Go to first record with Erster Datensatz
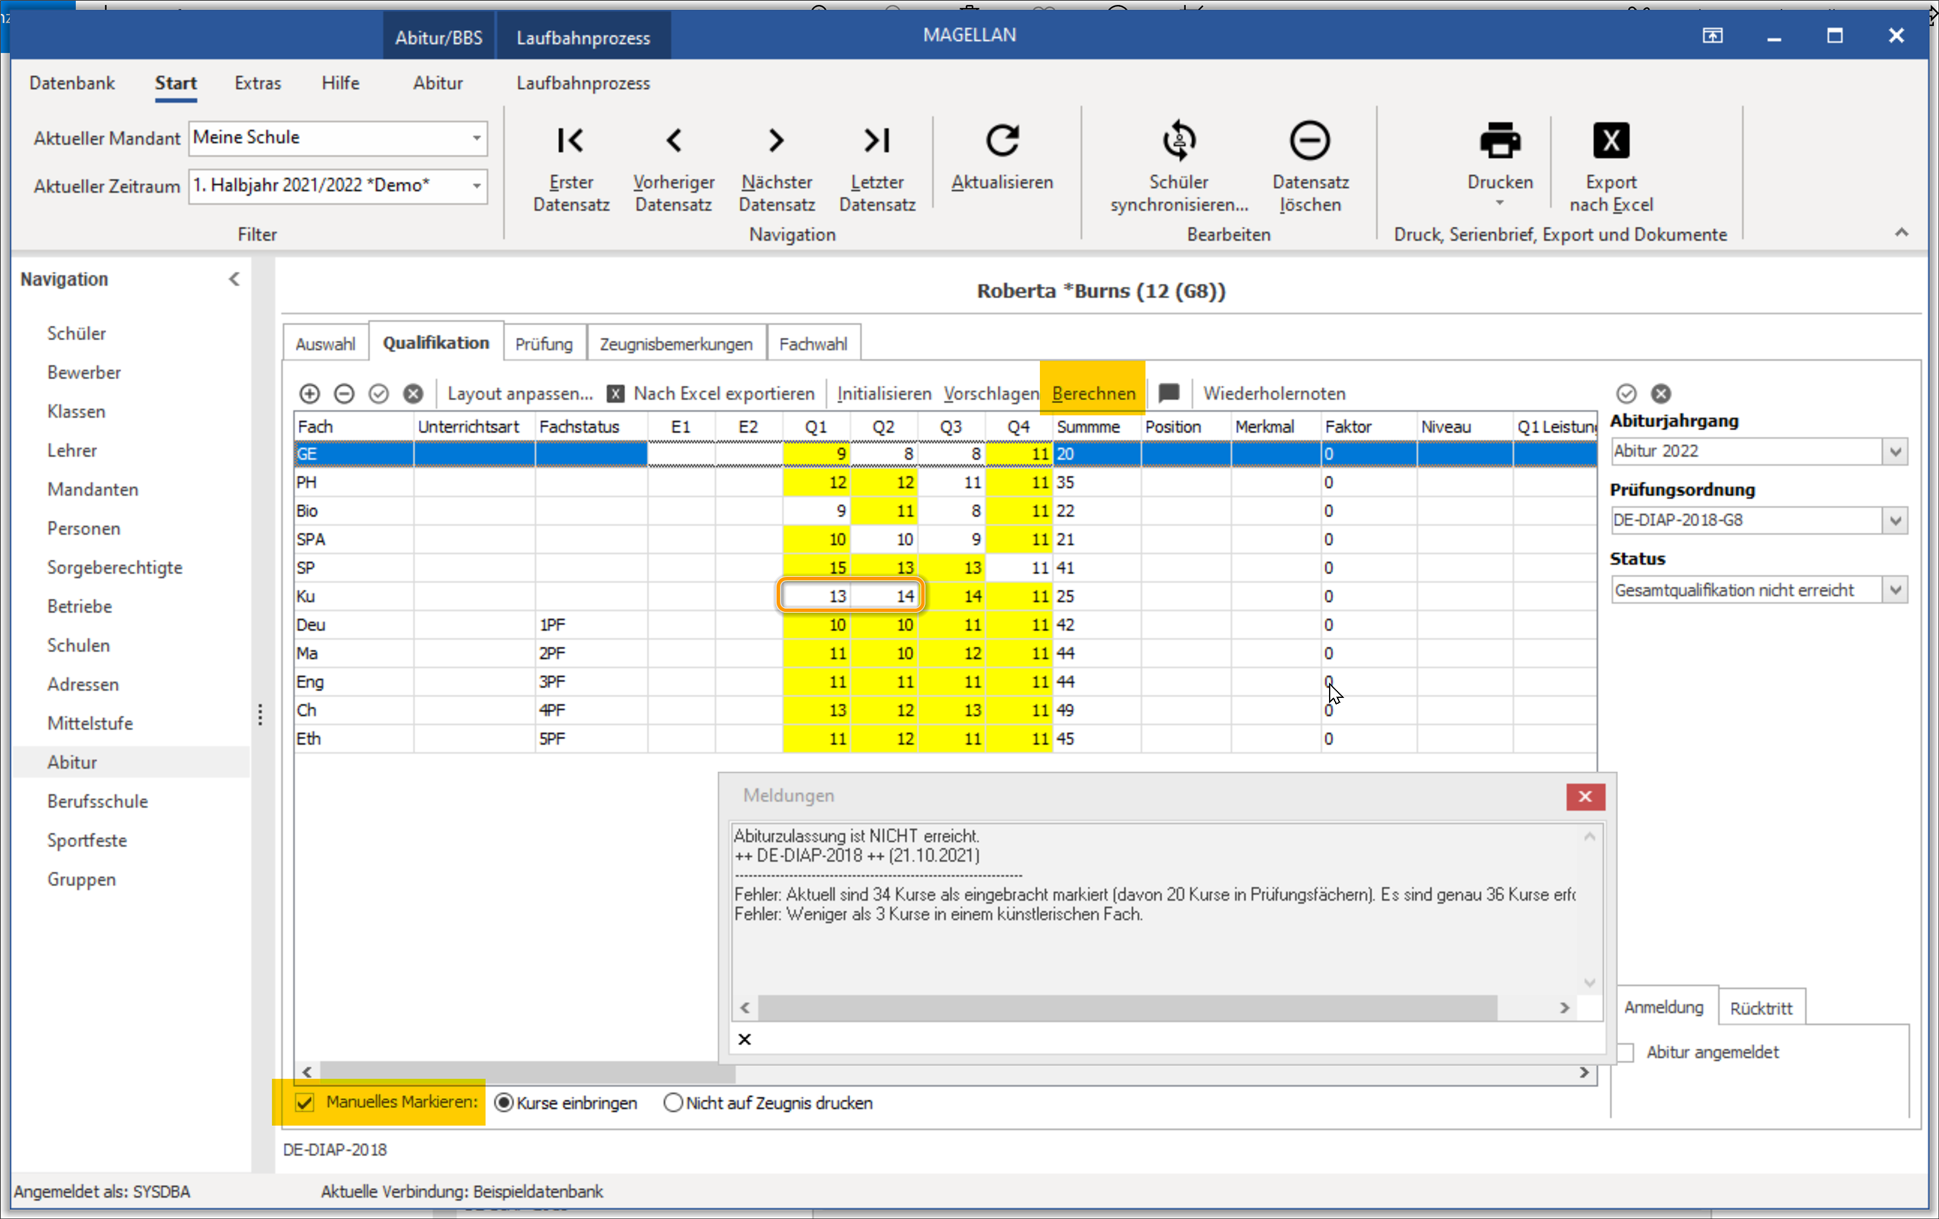 click(x=571, y=166)
